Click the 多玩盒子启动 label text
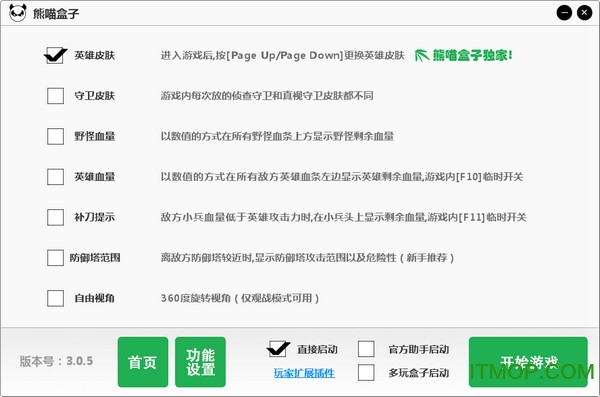Viewport: 600px width, 397px height. pyautogui.click(x=419, y=373)
